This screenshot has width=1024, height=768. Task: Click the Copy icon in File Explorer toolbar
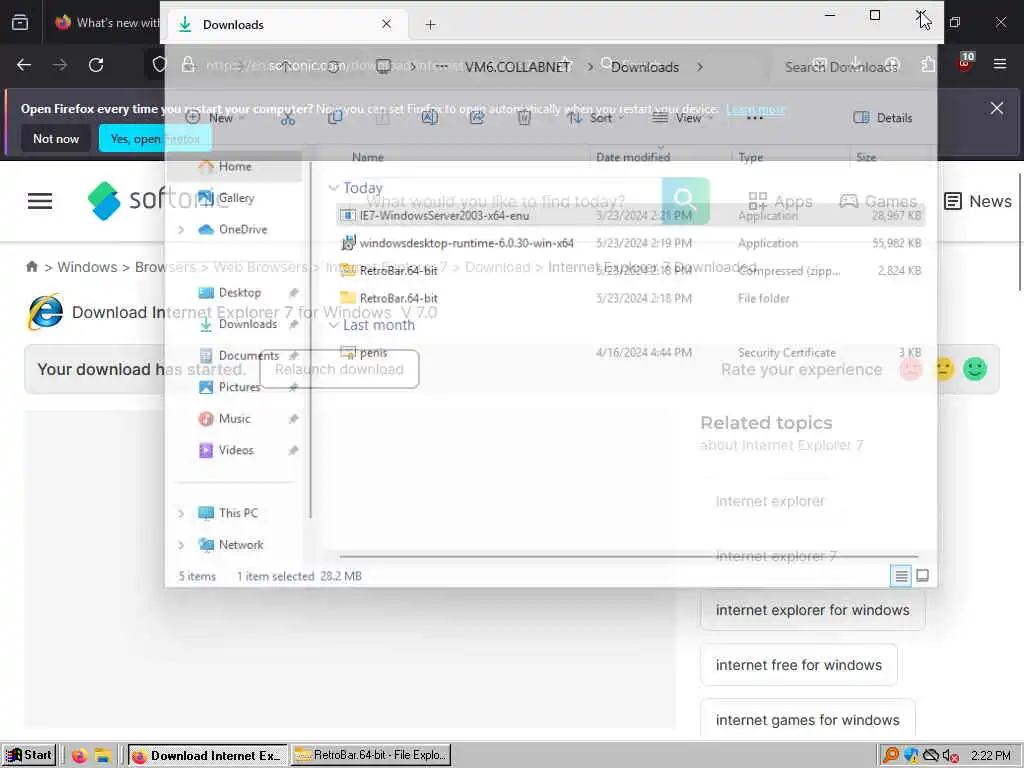click(x=335, y=118)
